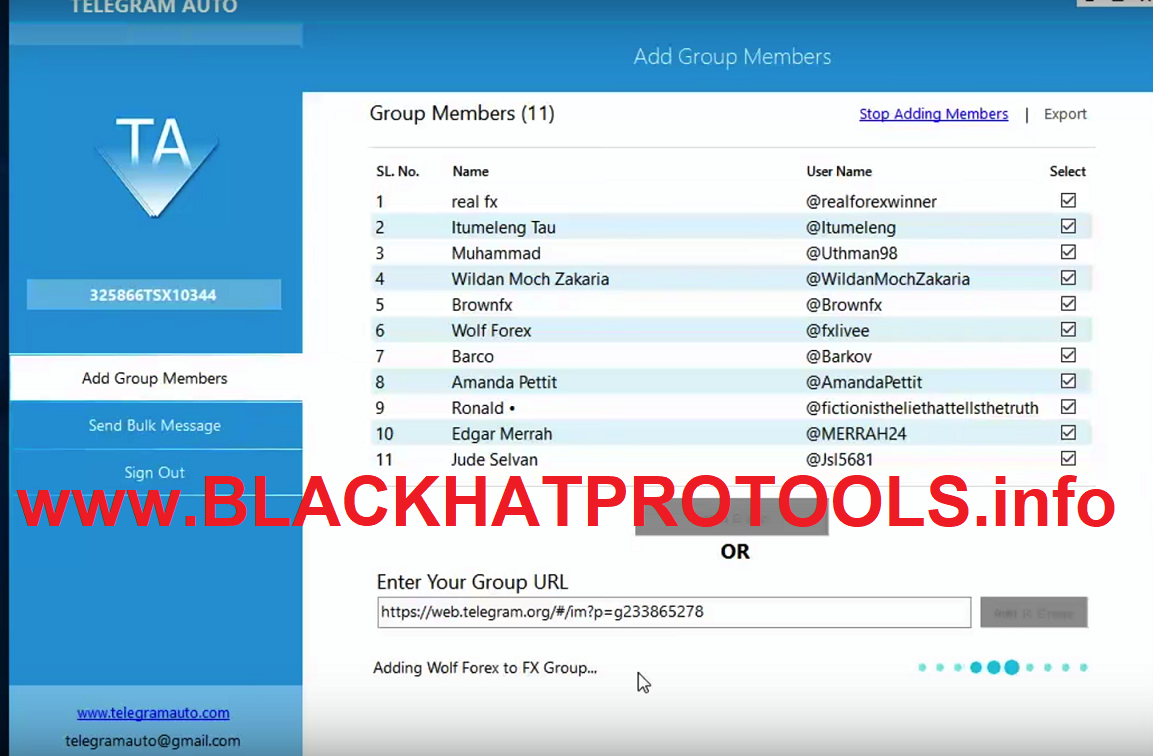Select the Itumeleng Tau name cell
Image resolution: width=1153 pixels, height=756 pixels.
504,227
